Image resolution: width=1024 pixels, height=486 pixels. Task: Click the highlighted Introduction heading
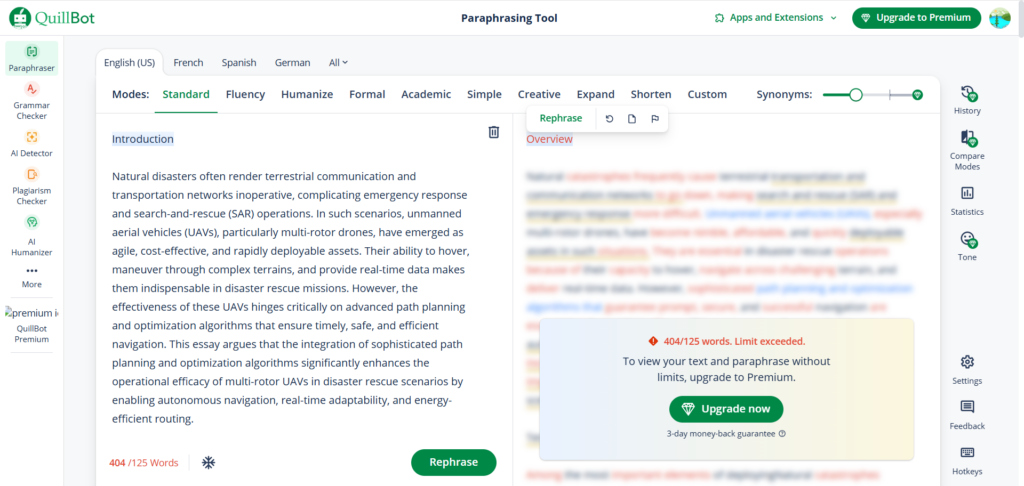point(143,139)
